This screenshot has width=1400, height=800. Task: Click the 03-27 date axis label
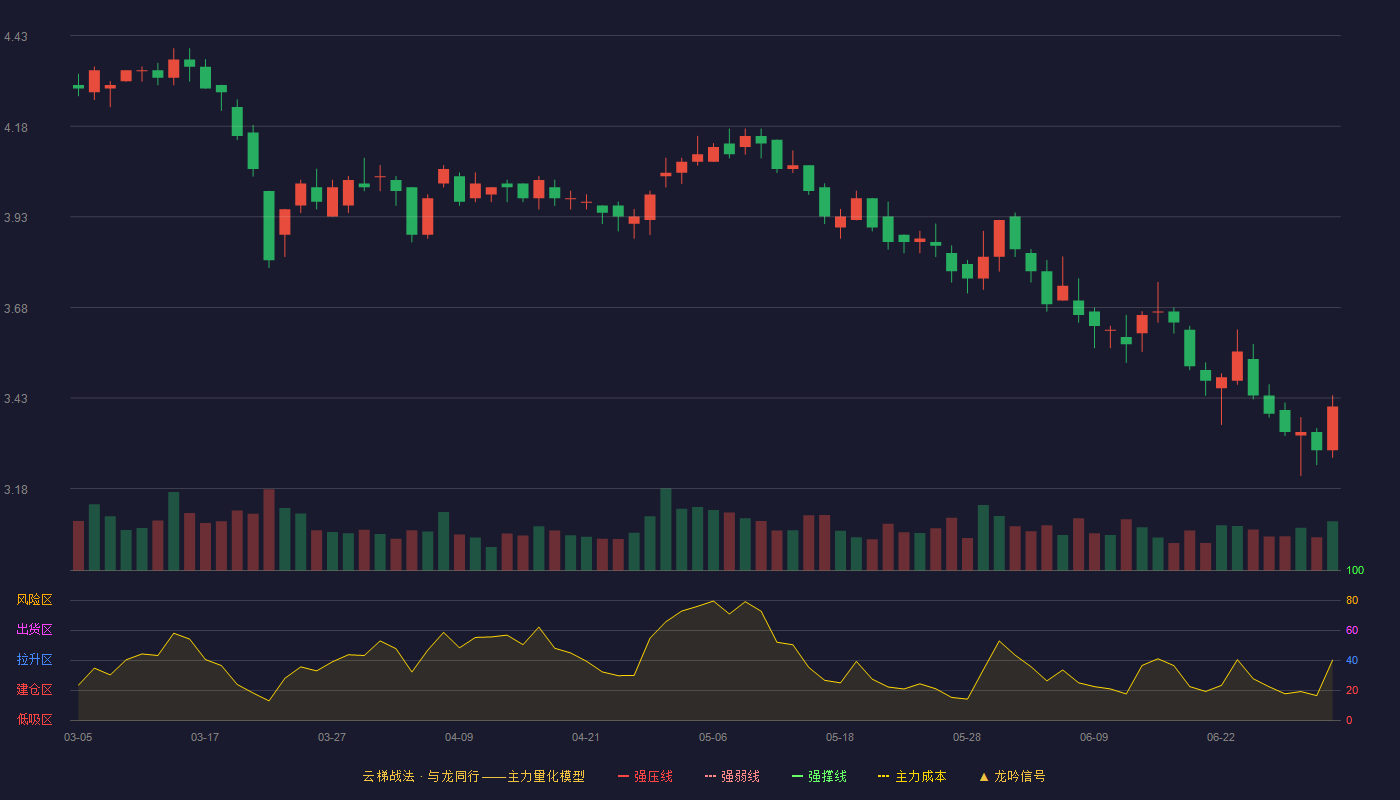coord(332,737)
